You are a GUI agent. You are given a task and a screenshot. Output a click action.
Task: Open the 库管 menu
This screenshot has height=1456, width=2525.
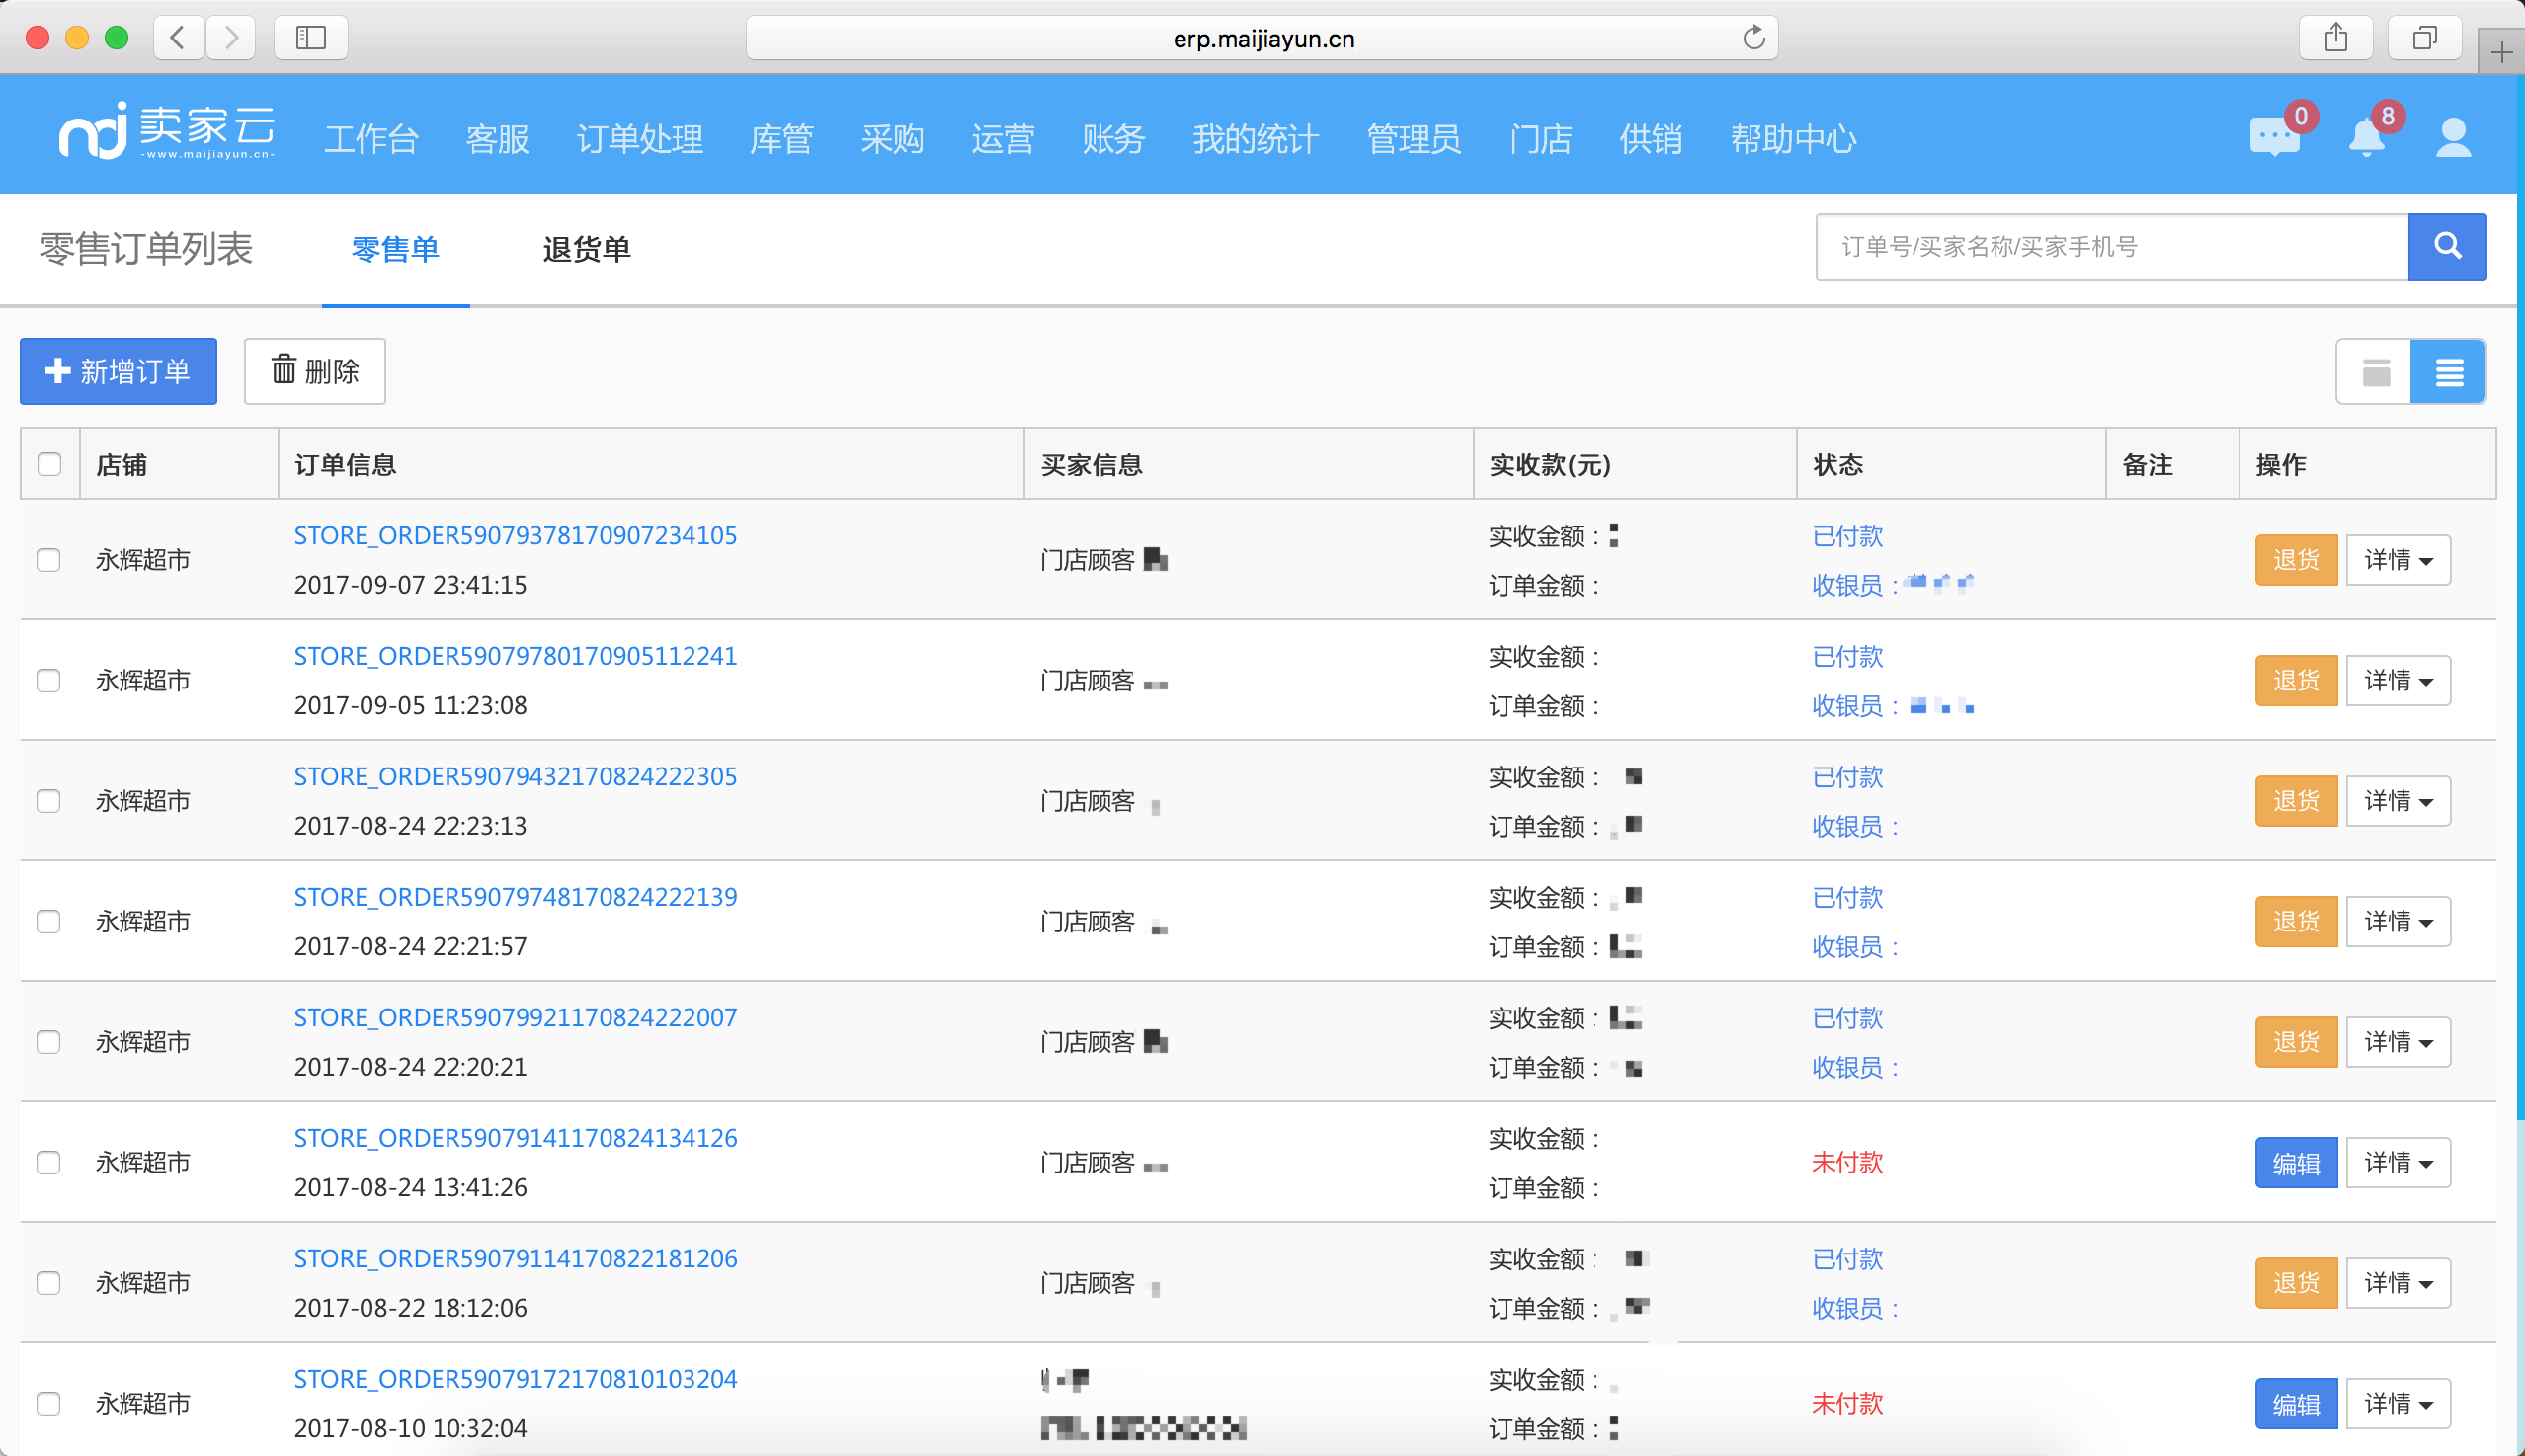(x=782, y=139)
